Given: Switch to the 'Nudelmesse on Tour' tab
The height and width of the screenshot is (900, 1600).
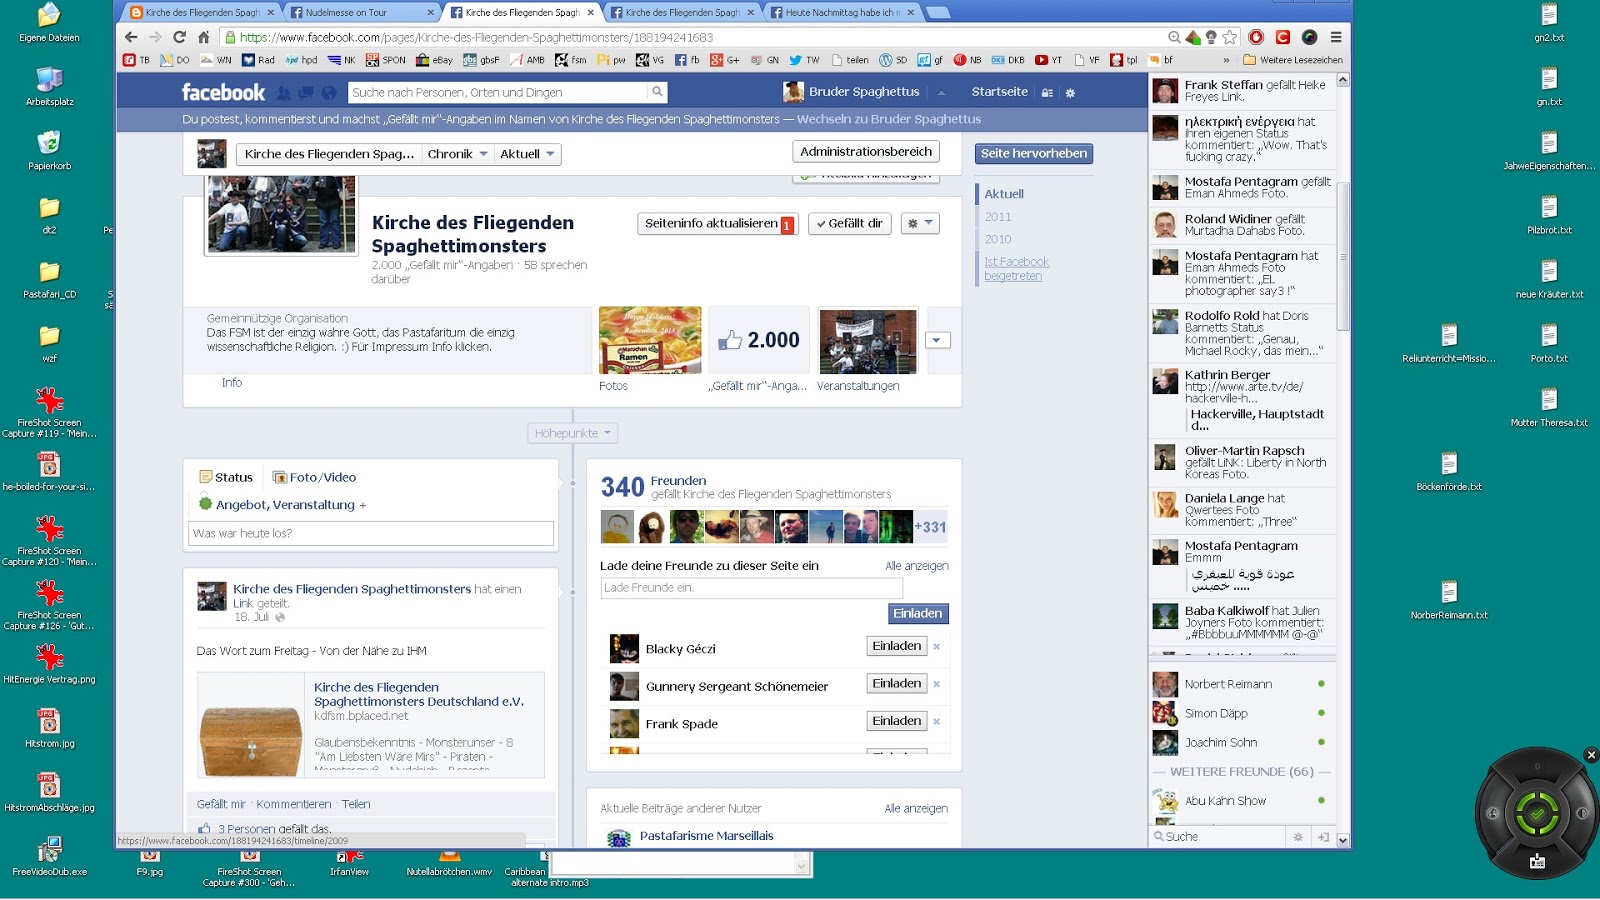Looking at the screenshot, I should tap(354, 13).
